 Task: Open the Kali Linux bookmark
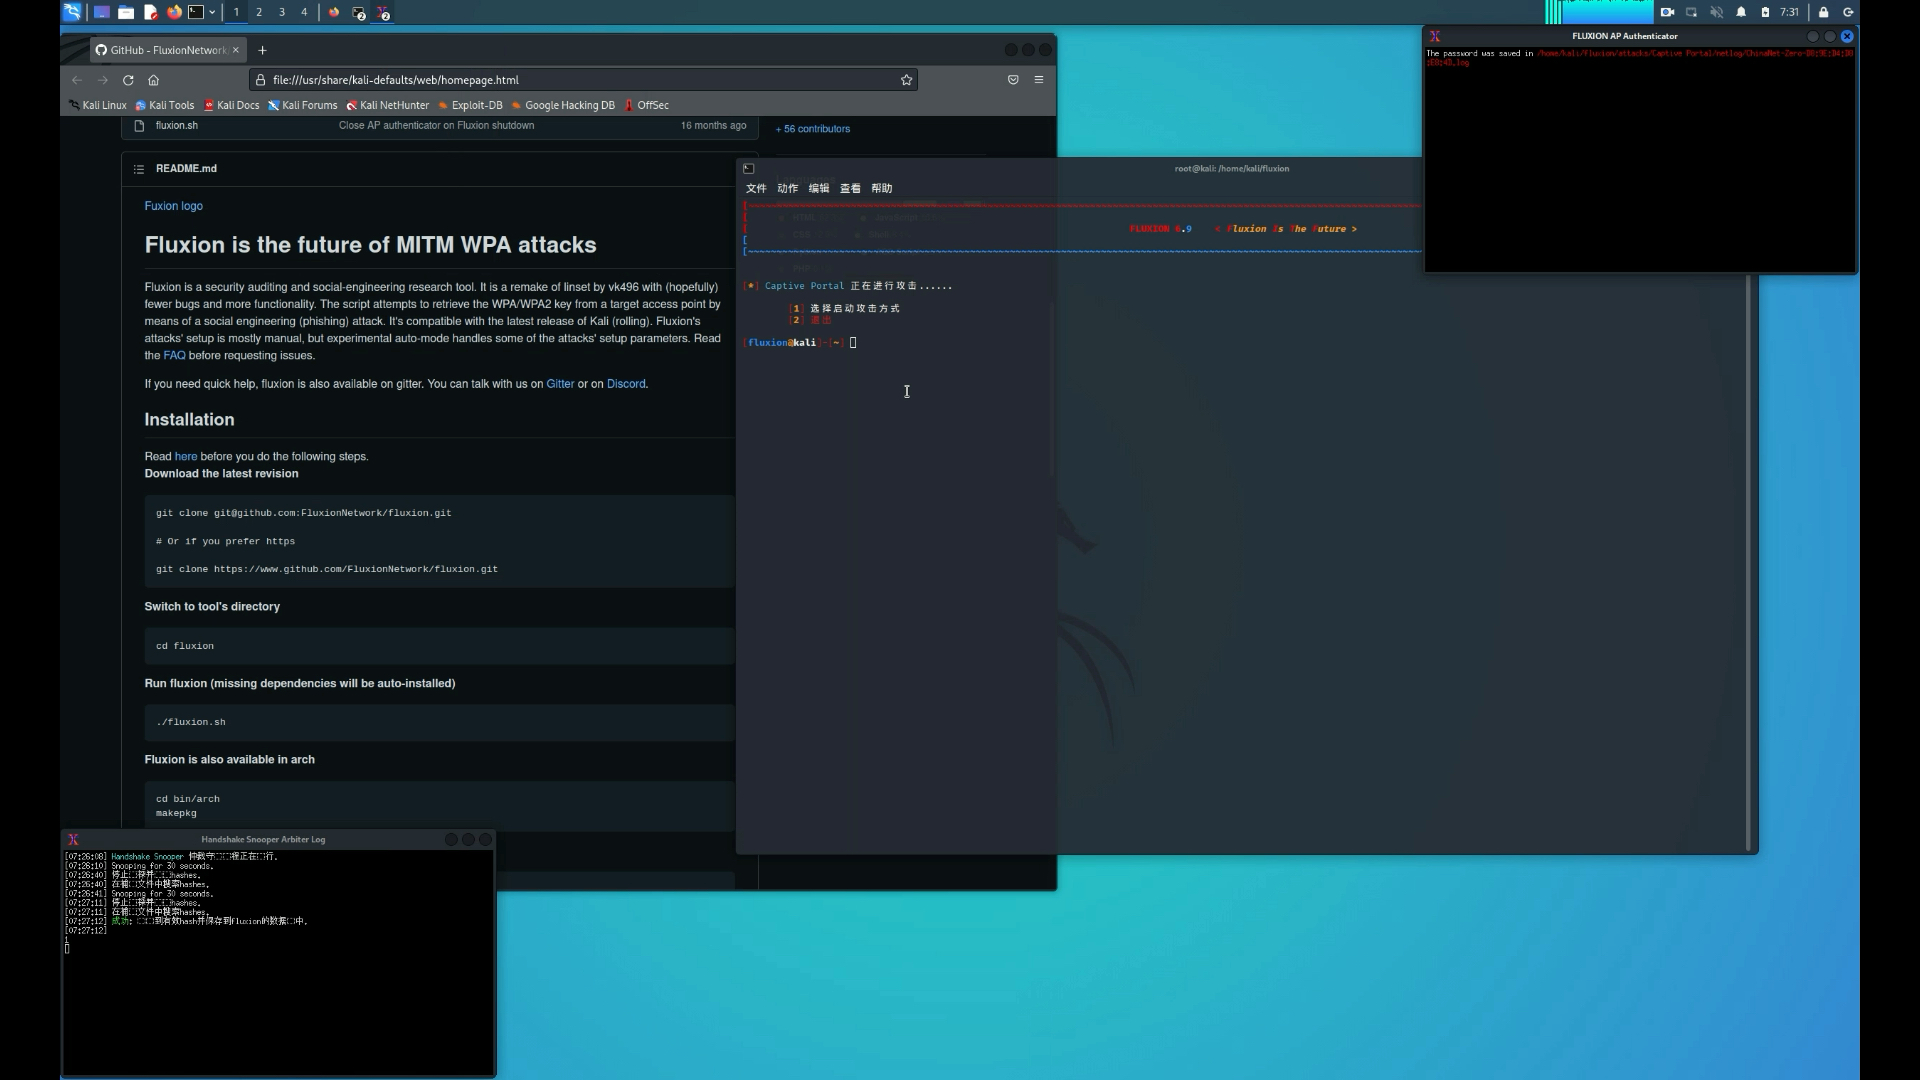[98, 105]
